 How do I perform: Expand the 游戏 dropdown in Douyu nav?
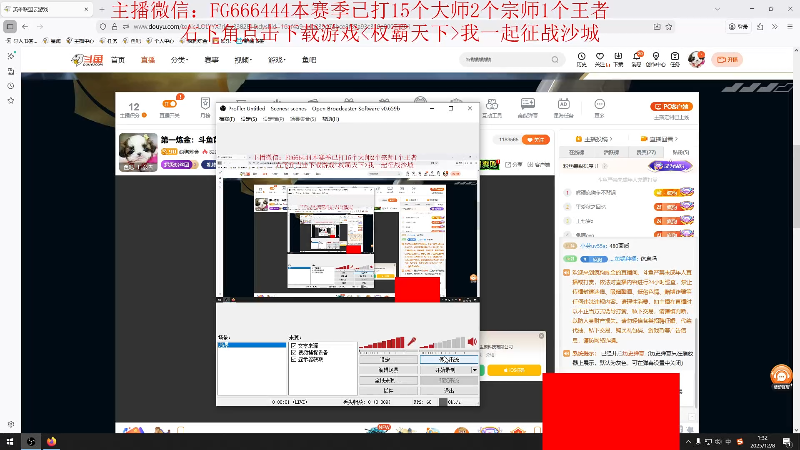(x=277, y=60)
